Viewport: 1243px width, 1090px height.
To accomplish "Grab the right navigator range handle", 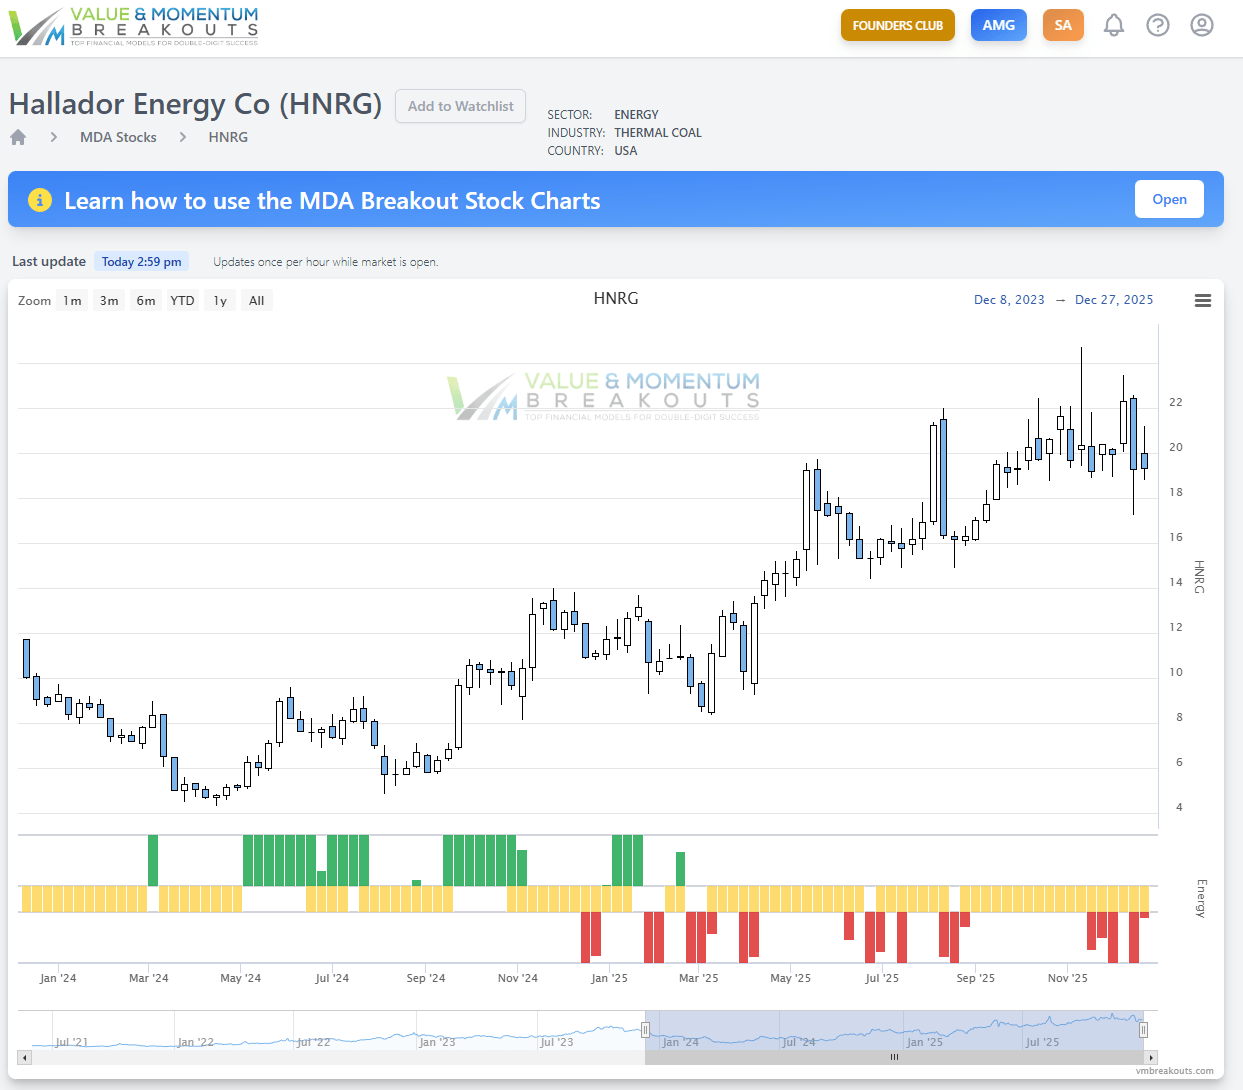I will click(x=1143, y=1030).
